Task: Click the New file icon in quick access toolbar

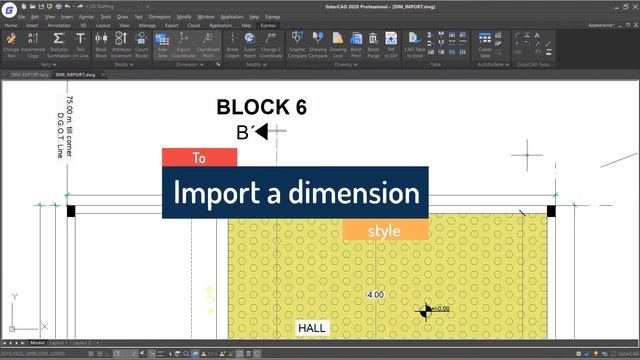Action: (x=24, y=7)
